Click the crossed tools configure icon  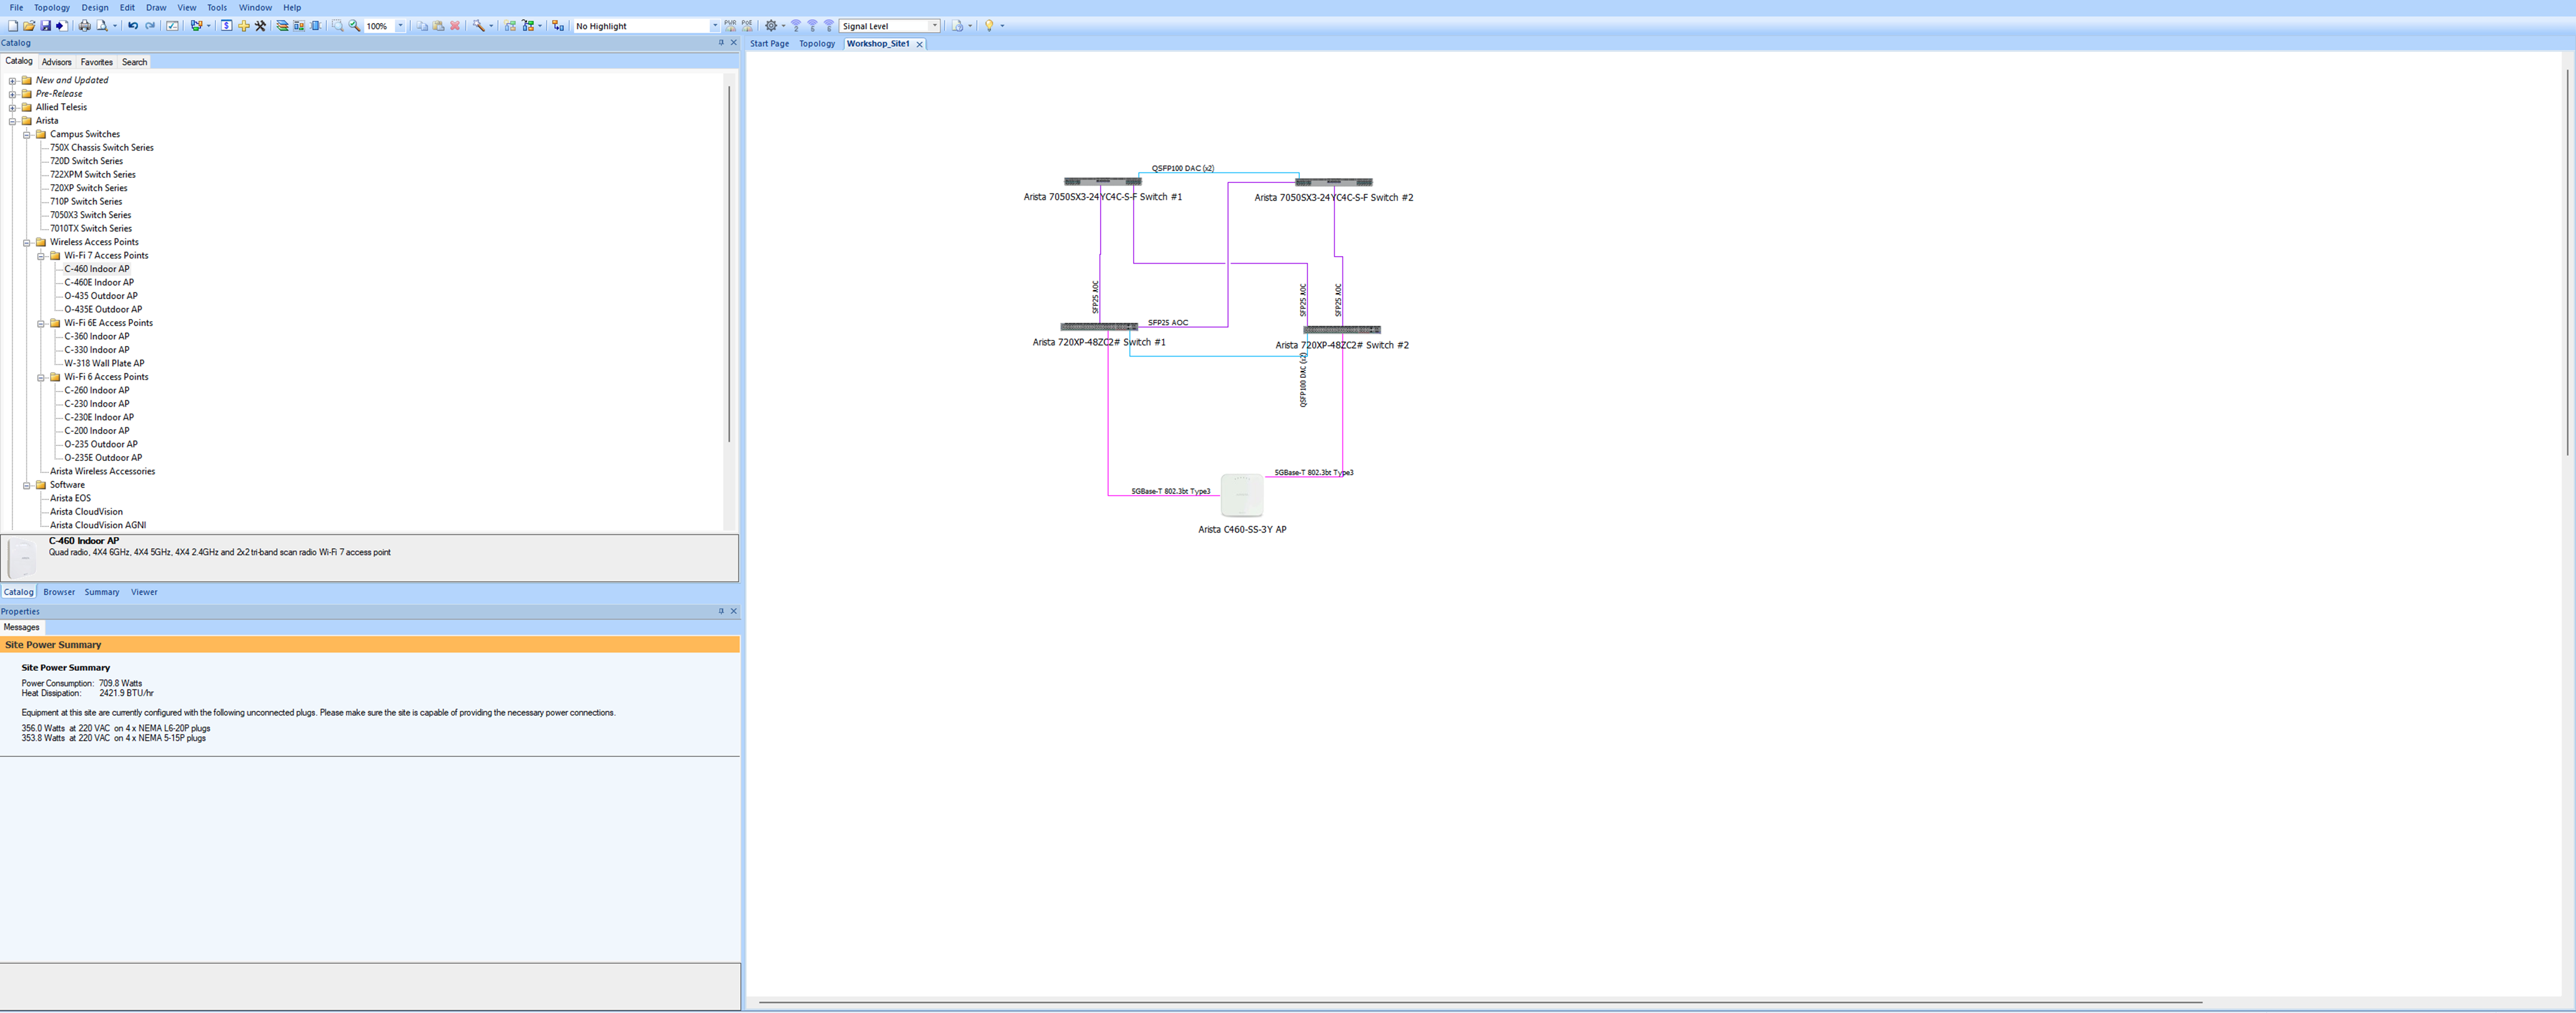(261, 26)
